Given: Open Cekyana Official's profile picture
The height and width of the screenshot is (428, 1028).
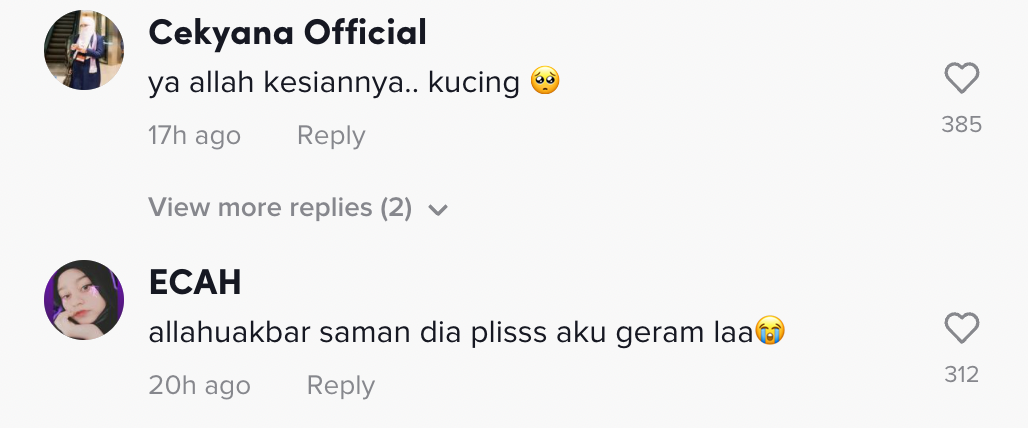Looking at the screenshot, I should (84, 51).
